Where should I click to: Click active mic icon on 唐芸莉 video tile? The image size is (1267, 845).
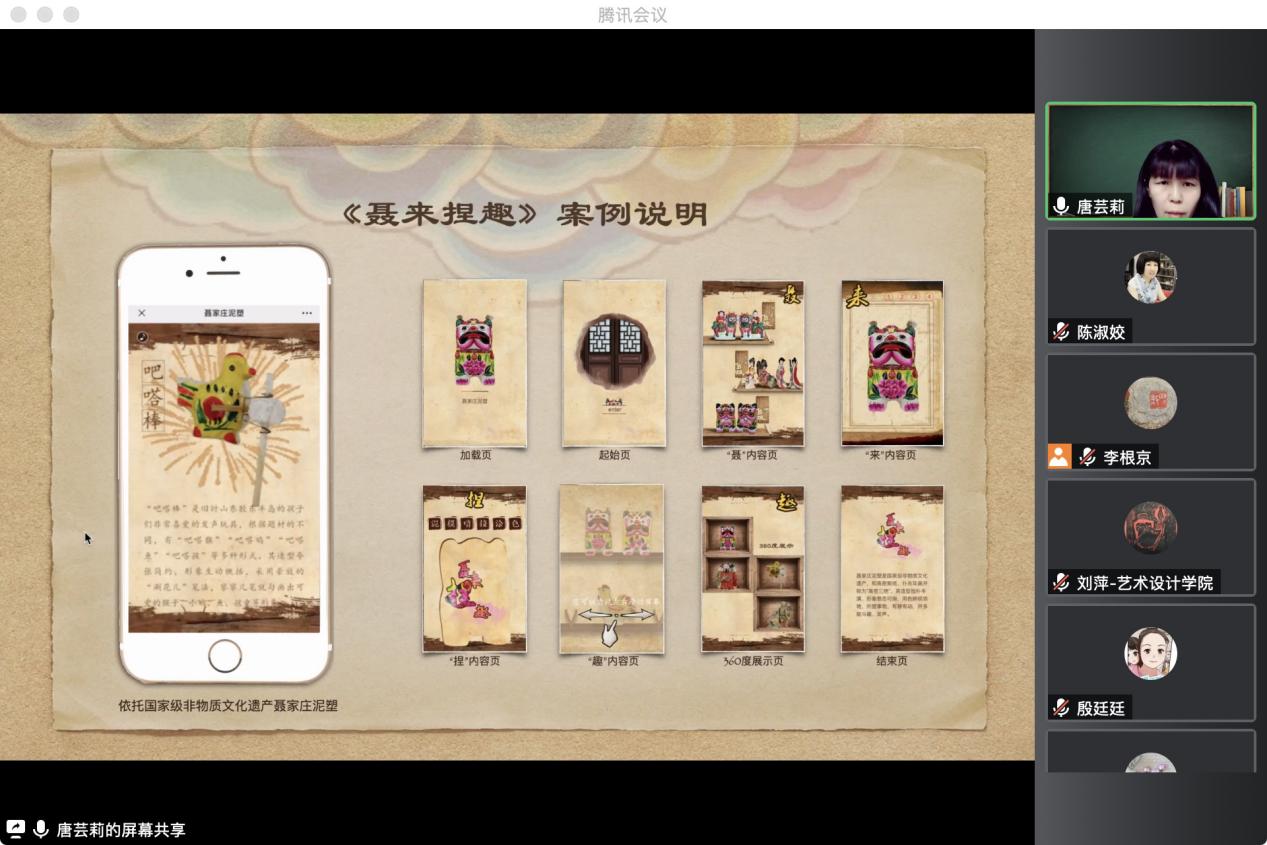coord(1061,206)
